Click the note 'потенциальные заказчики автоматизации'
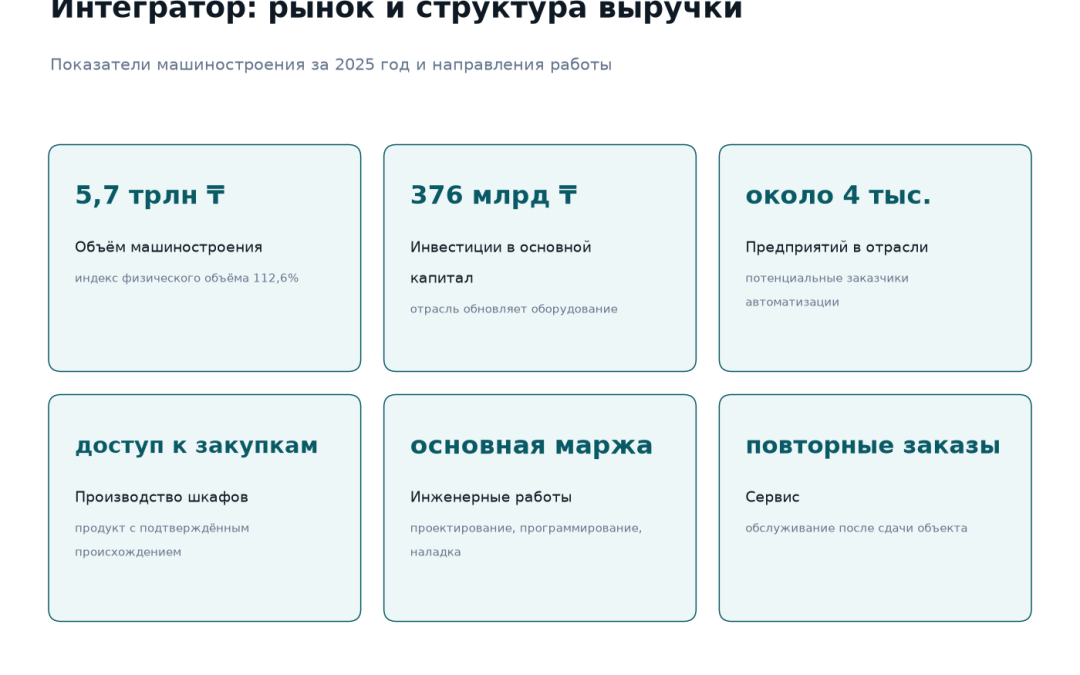Viewport: 1080px width, 675px height. tap(827, 290)
